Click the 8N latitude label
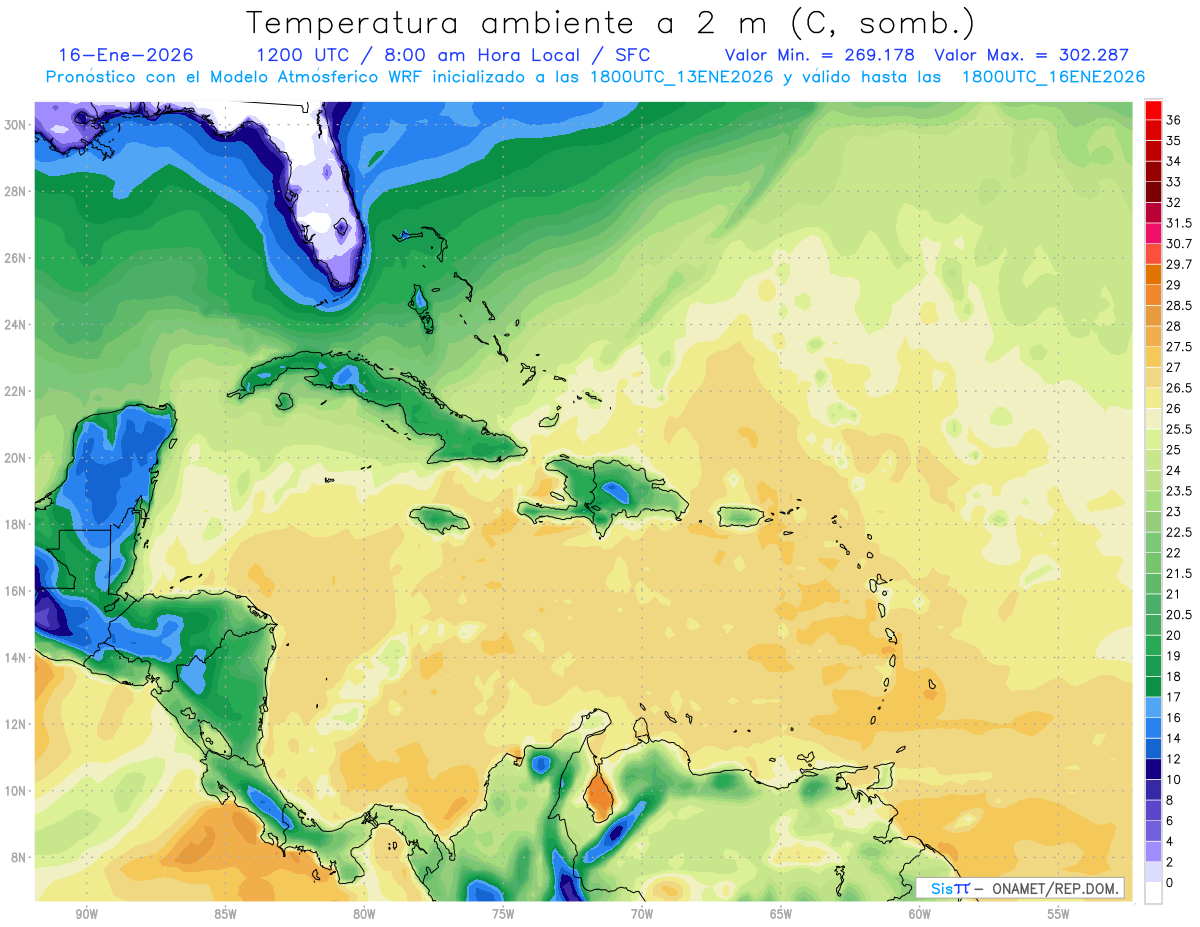Viewport: 1200px width, 927px height. click(x=19, y=858)
